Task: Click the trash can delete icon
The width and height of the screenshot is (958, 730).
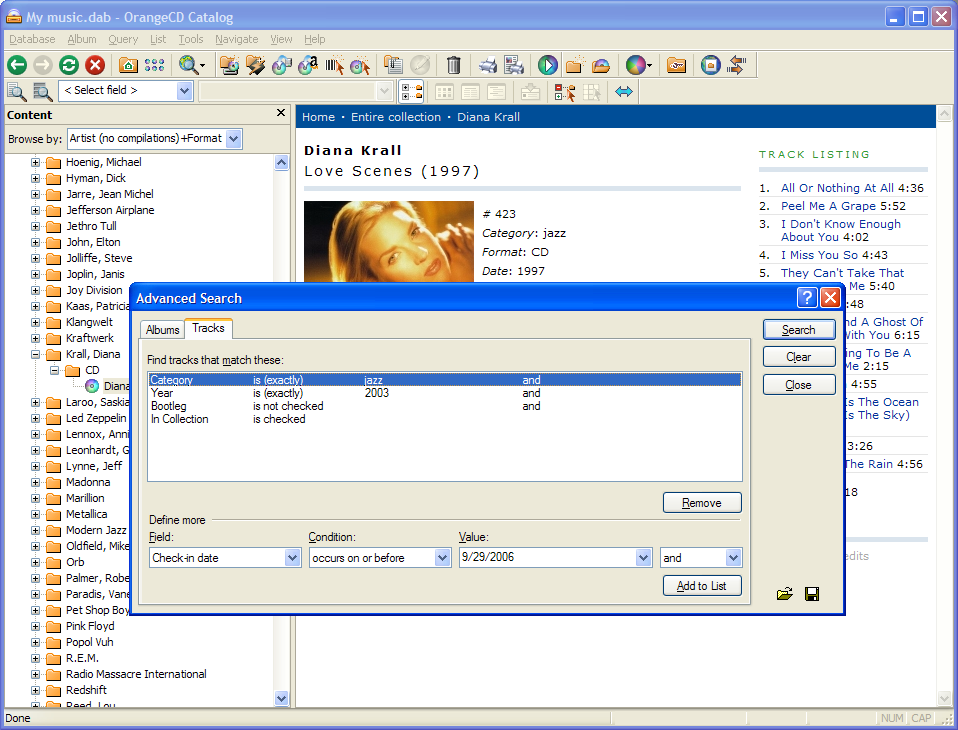Action: [x=453, y=65]
